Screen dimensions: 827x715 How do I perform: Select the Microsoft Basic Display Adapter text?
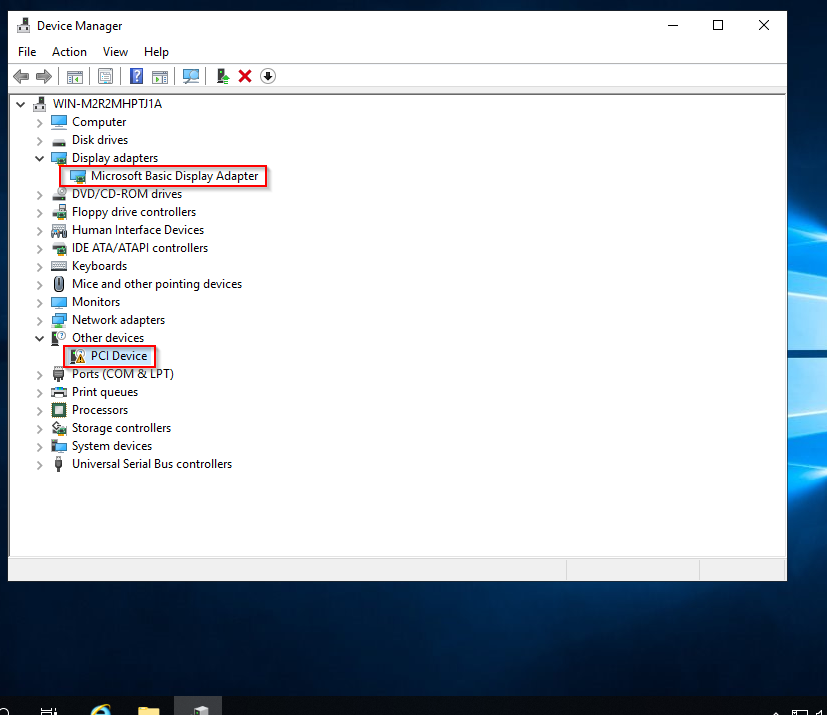pyautogui.click(x=175, y=176)
